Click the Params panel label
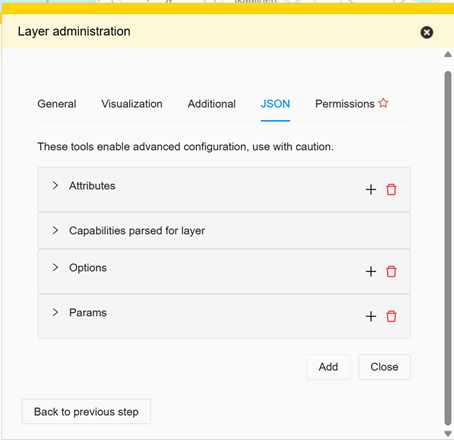This screenshot has height=440, width=454. click(88, 313)
